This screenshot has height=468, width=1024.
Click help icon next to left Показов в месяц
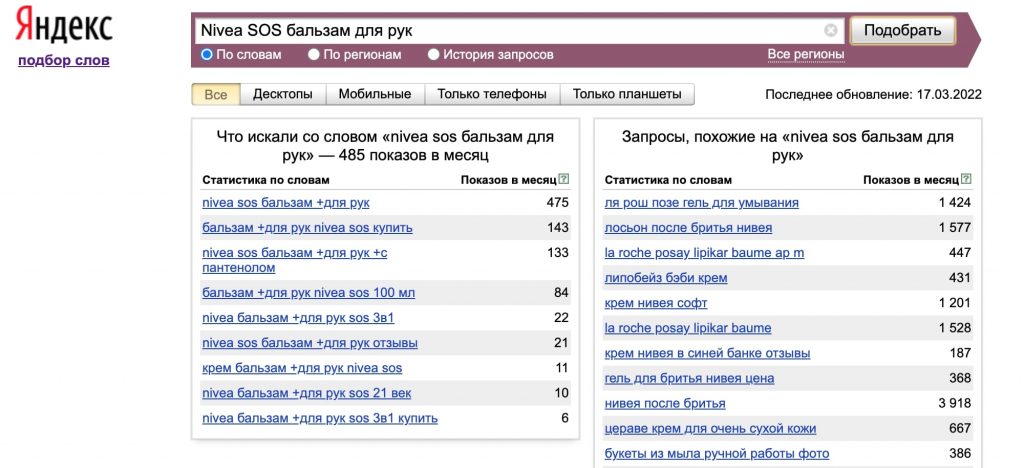pyautogui.click(x=564, y=179)
